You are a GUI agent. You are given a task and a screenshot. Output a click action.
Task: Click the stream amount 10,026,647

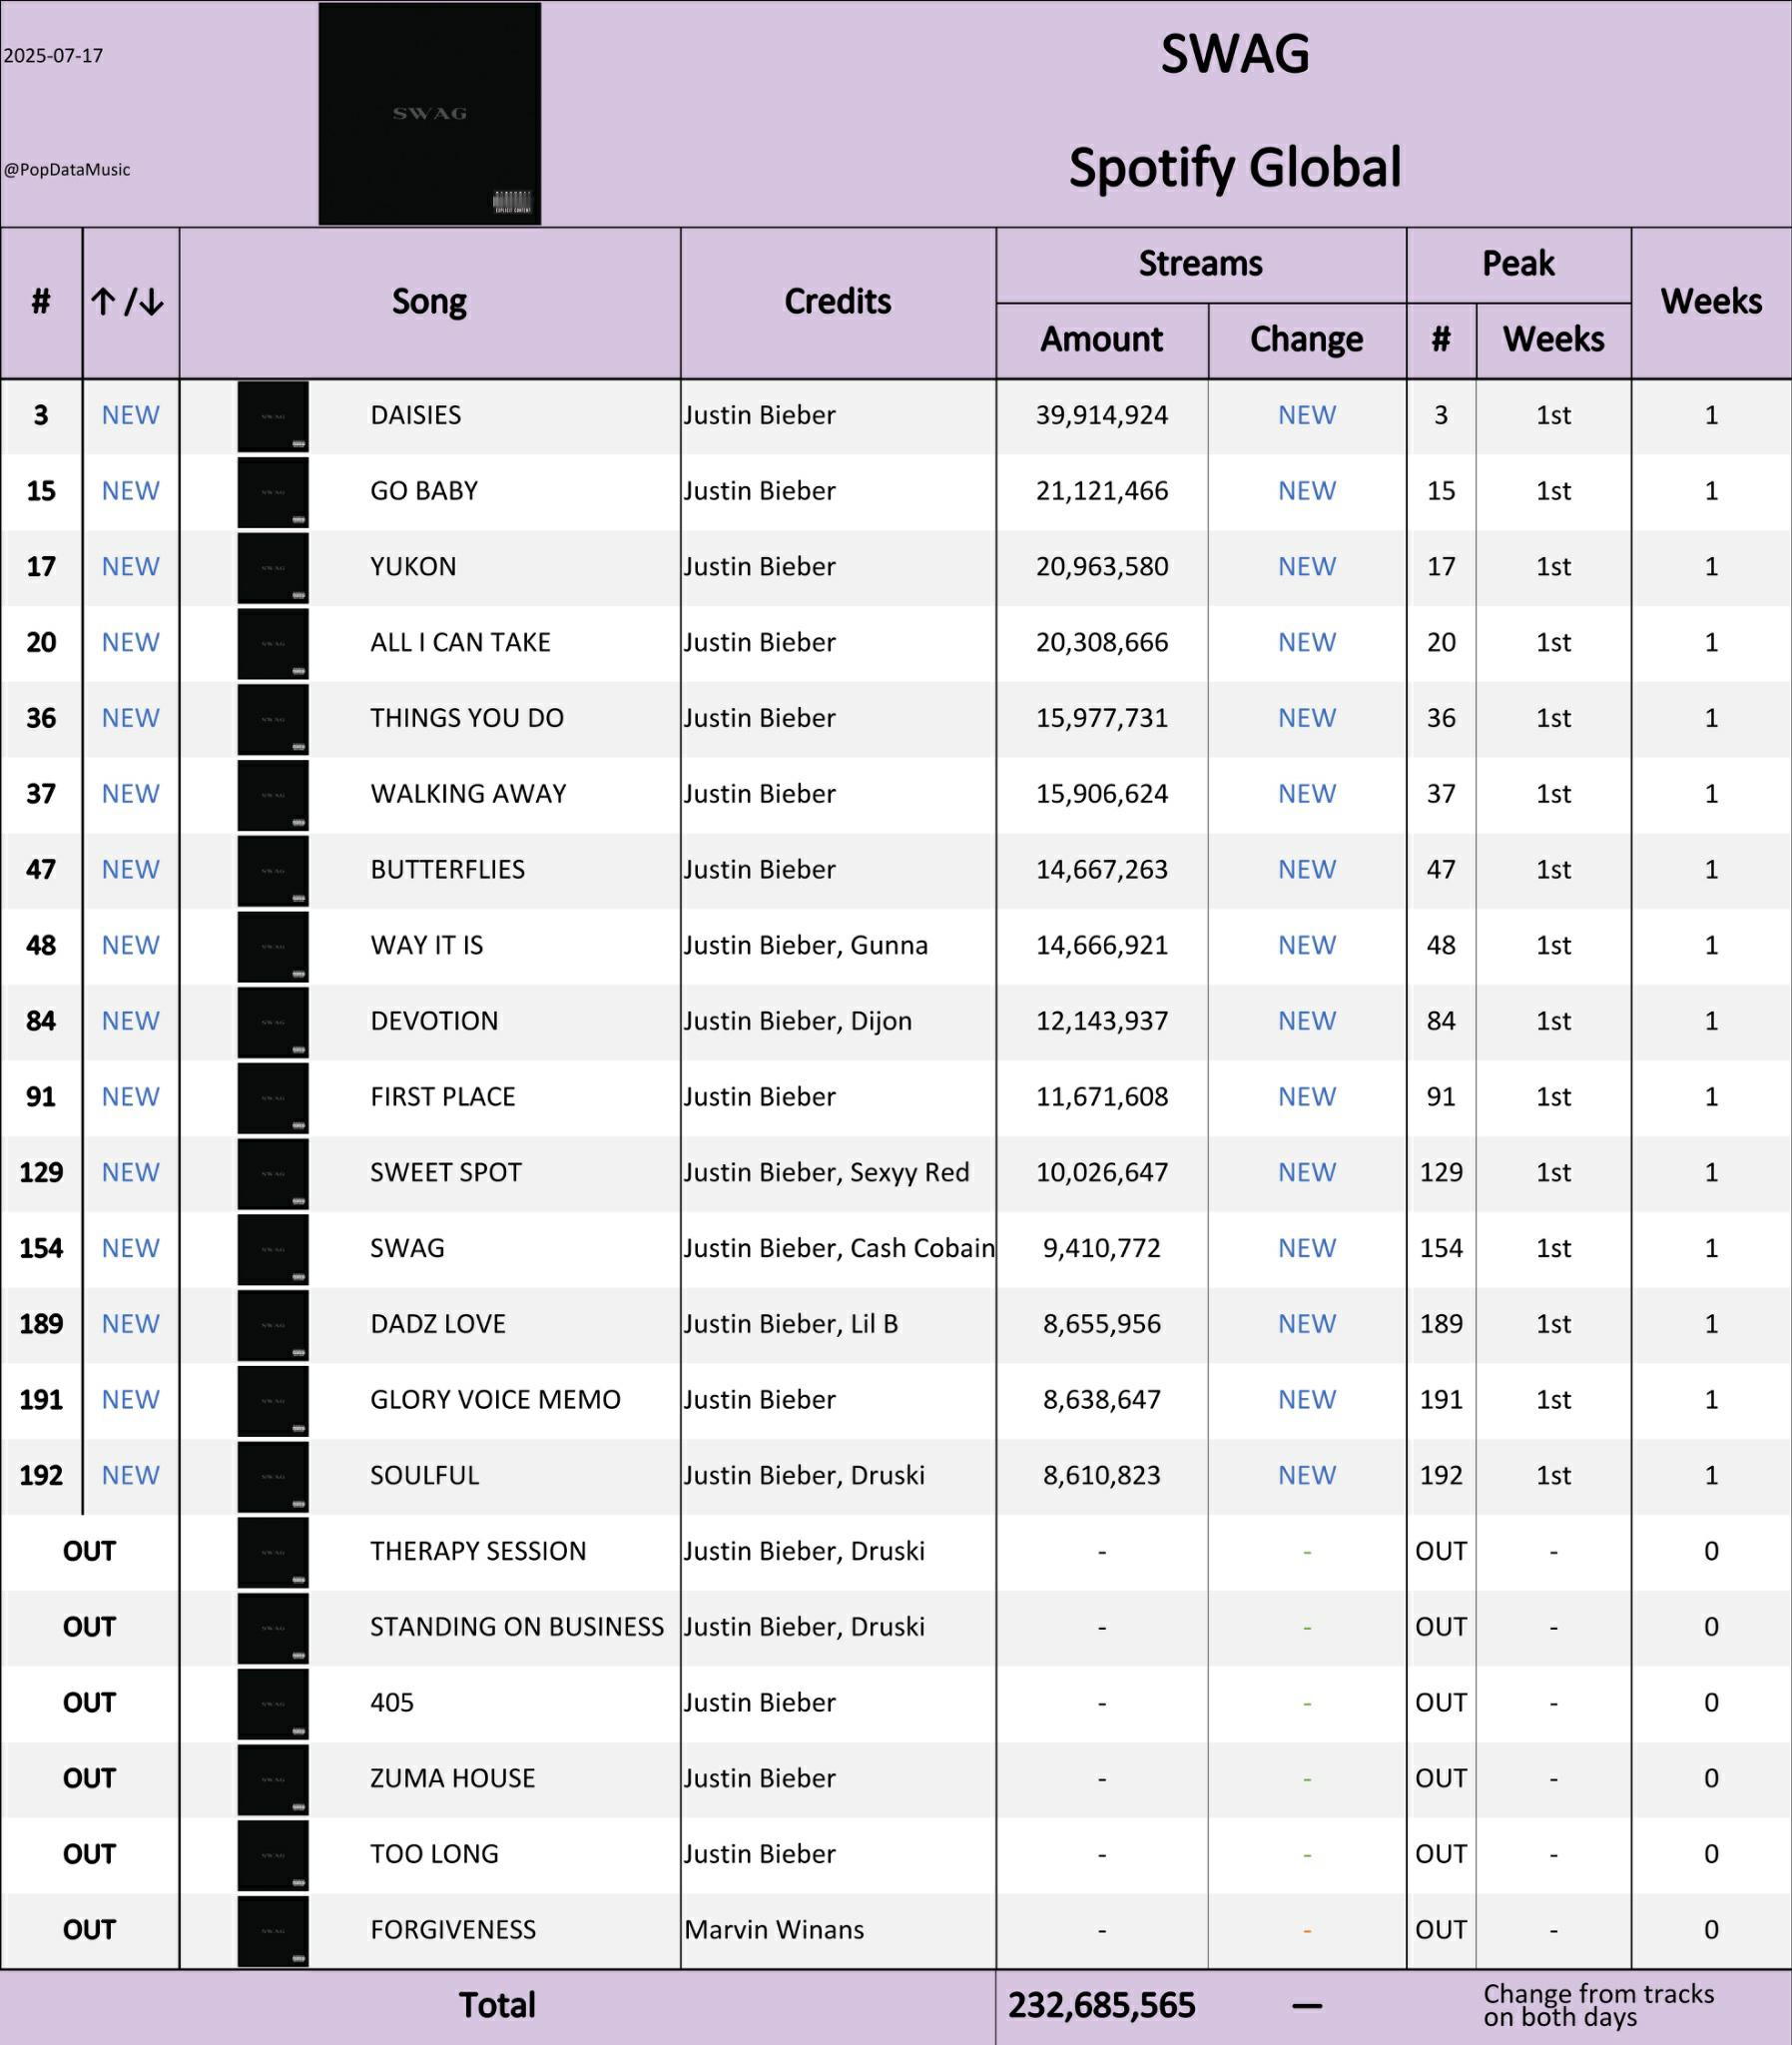[x=1102, y=1173]
